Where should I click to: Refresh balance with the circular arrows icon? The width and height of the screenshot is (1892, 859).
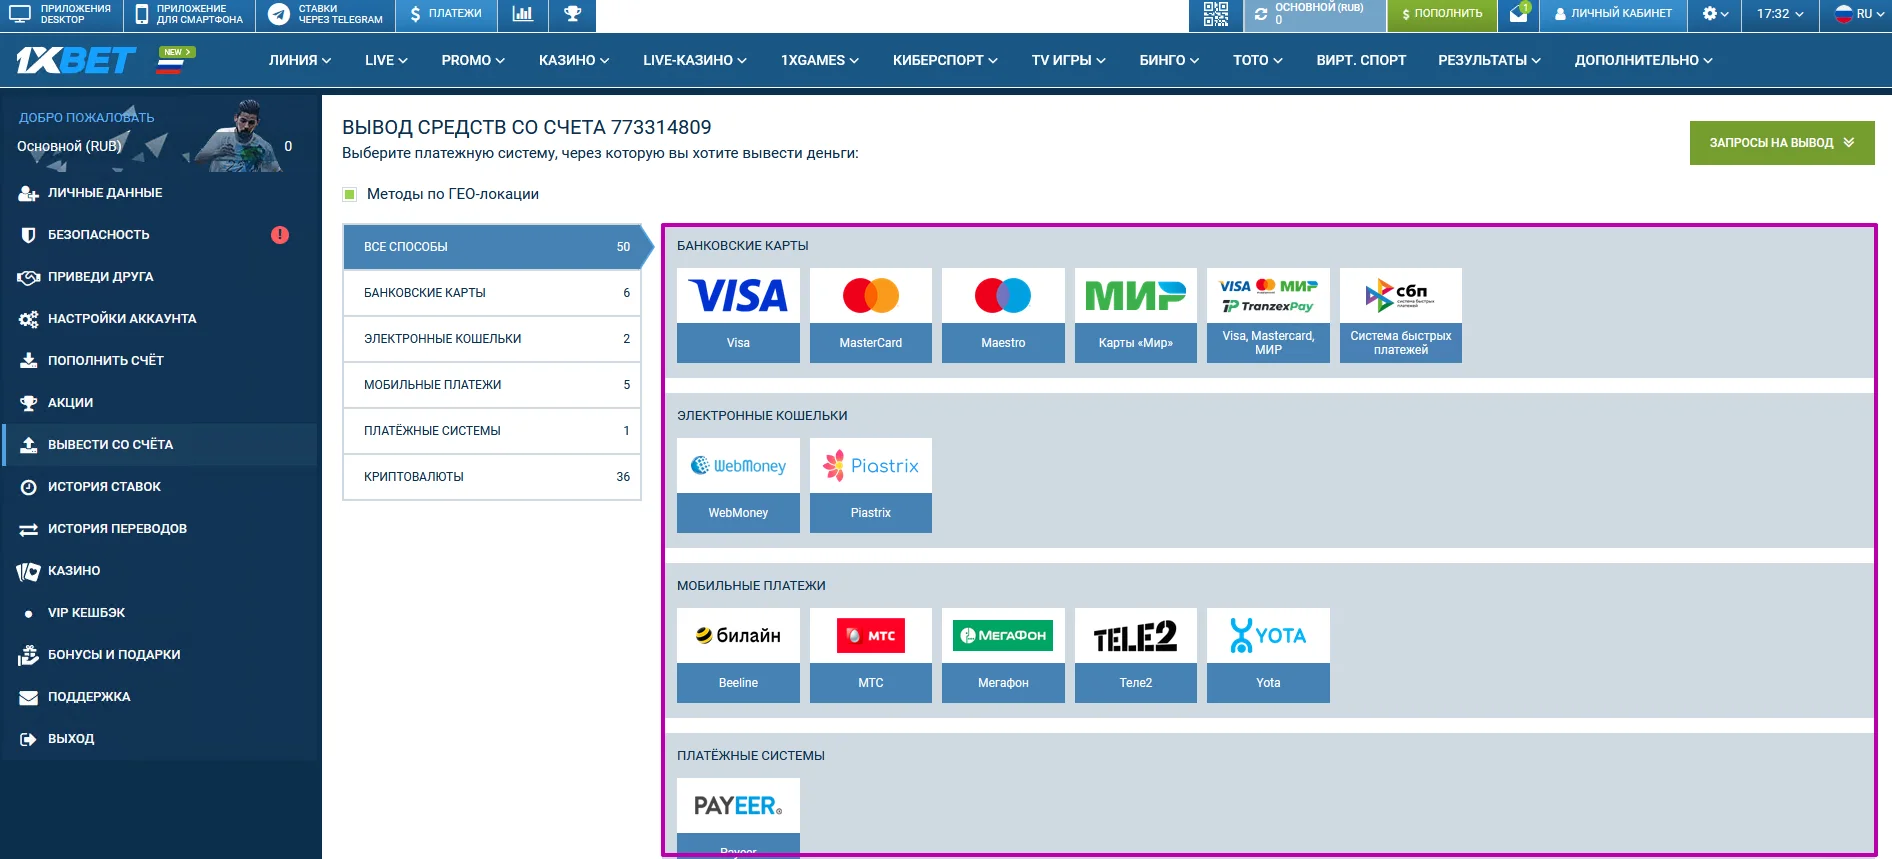[x=1261, y=14]
